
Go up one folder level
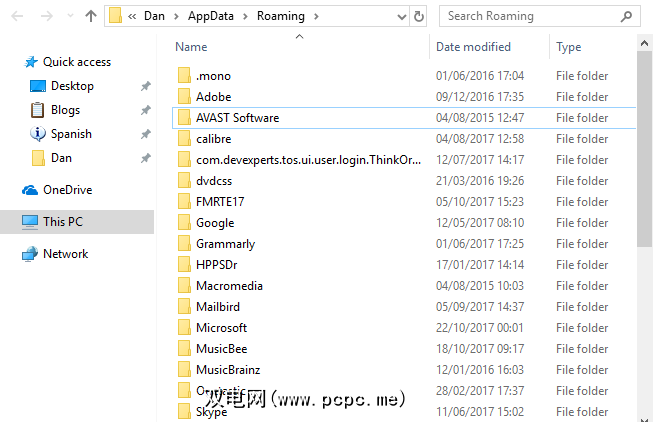click(x=91, y=16)
